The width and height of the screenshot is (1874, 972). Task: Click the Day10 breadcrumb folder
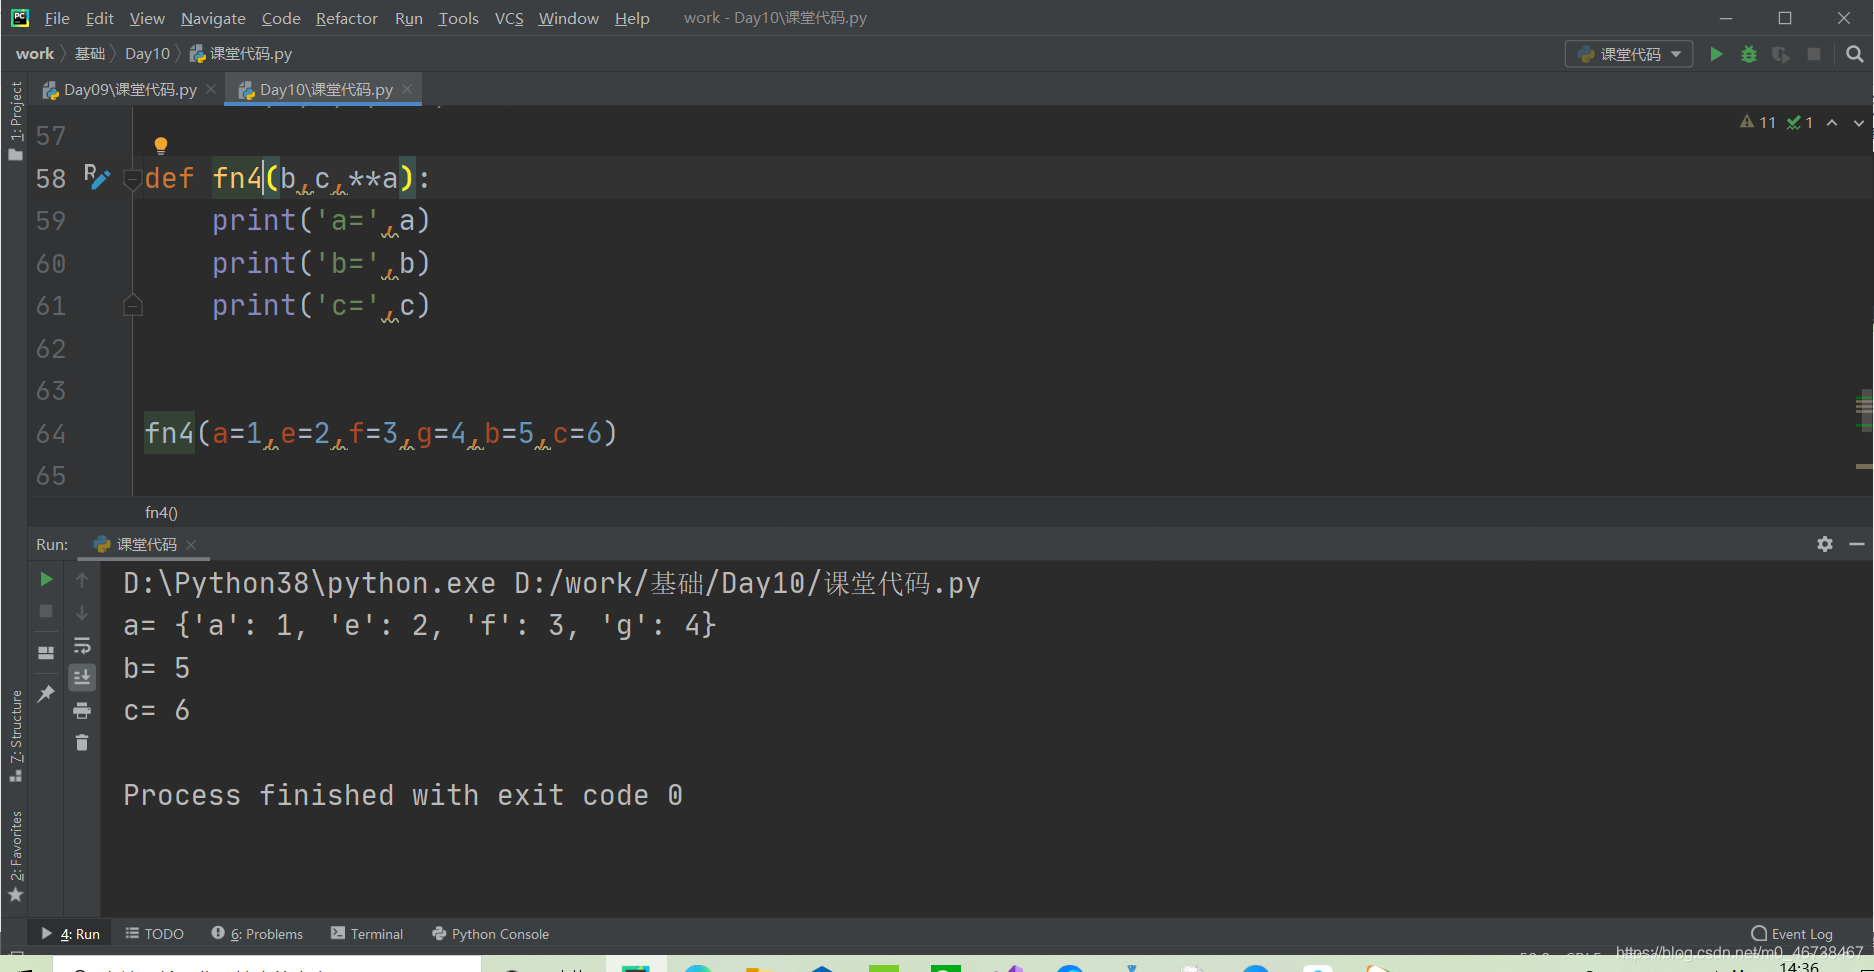click(147, 54)
